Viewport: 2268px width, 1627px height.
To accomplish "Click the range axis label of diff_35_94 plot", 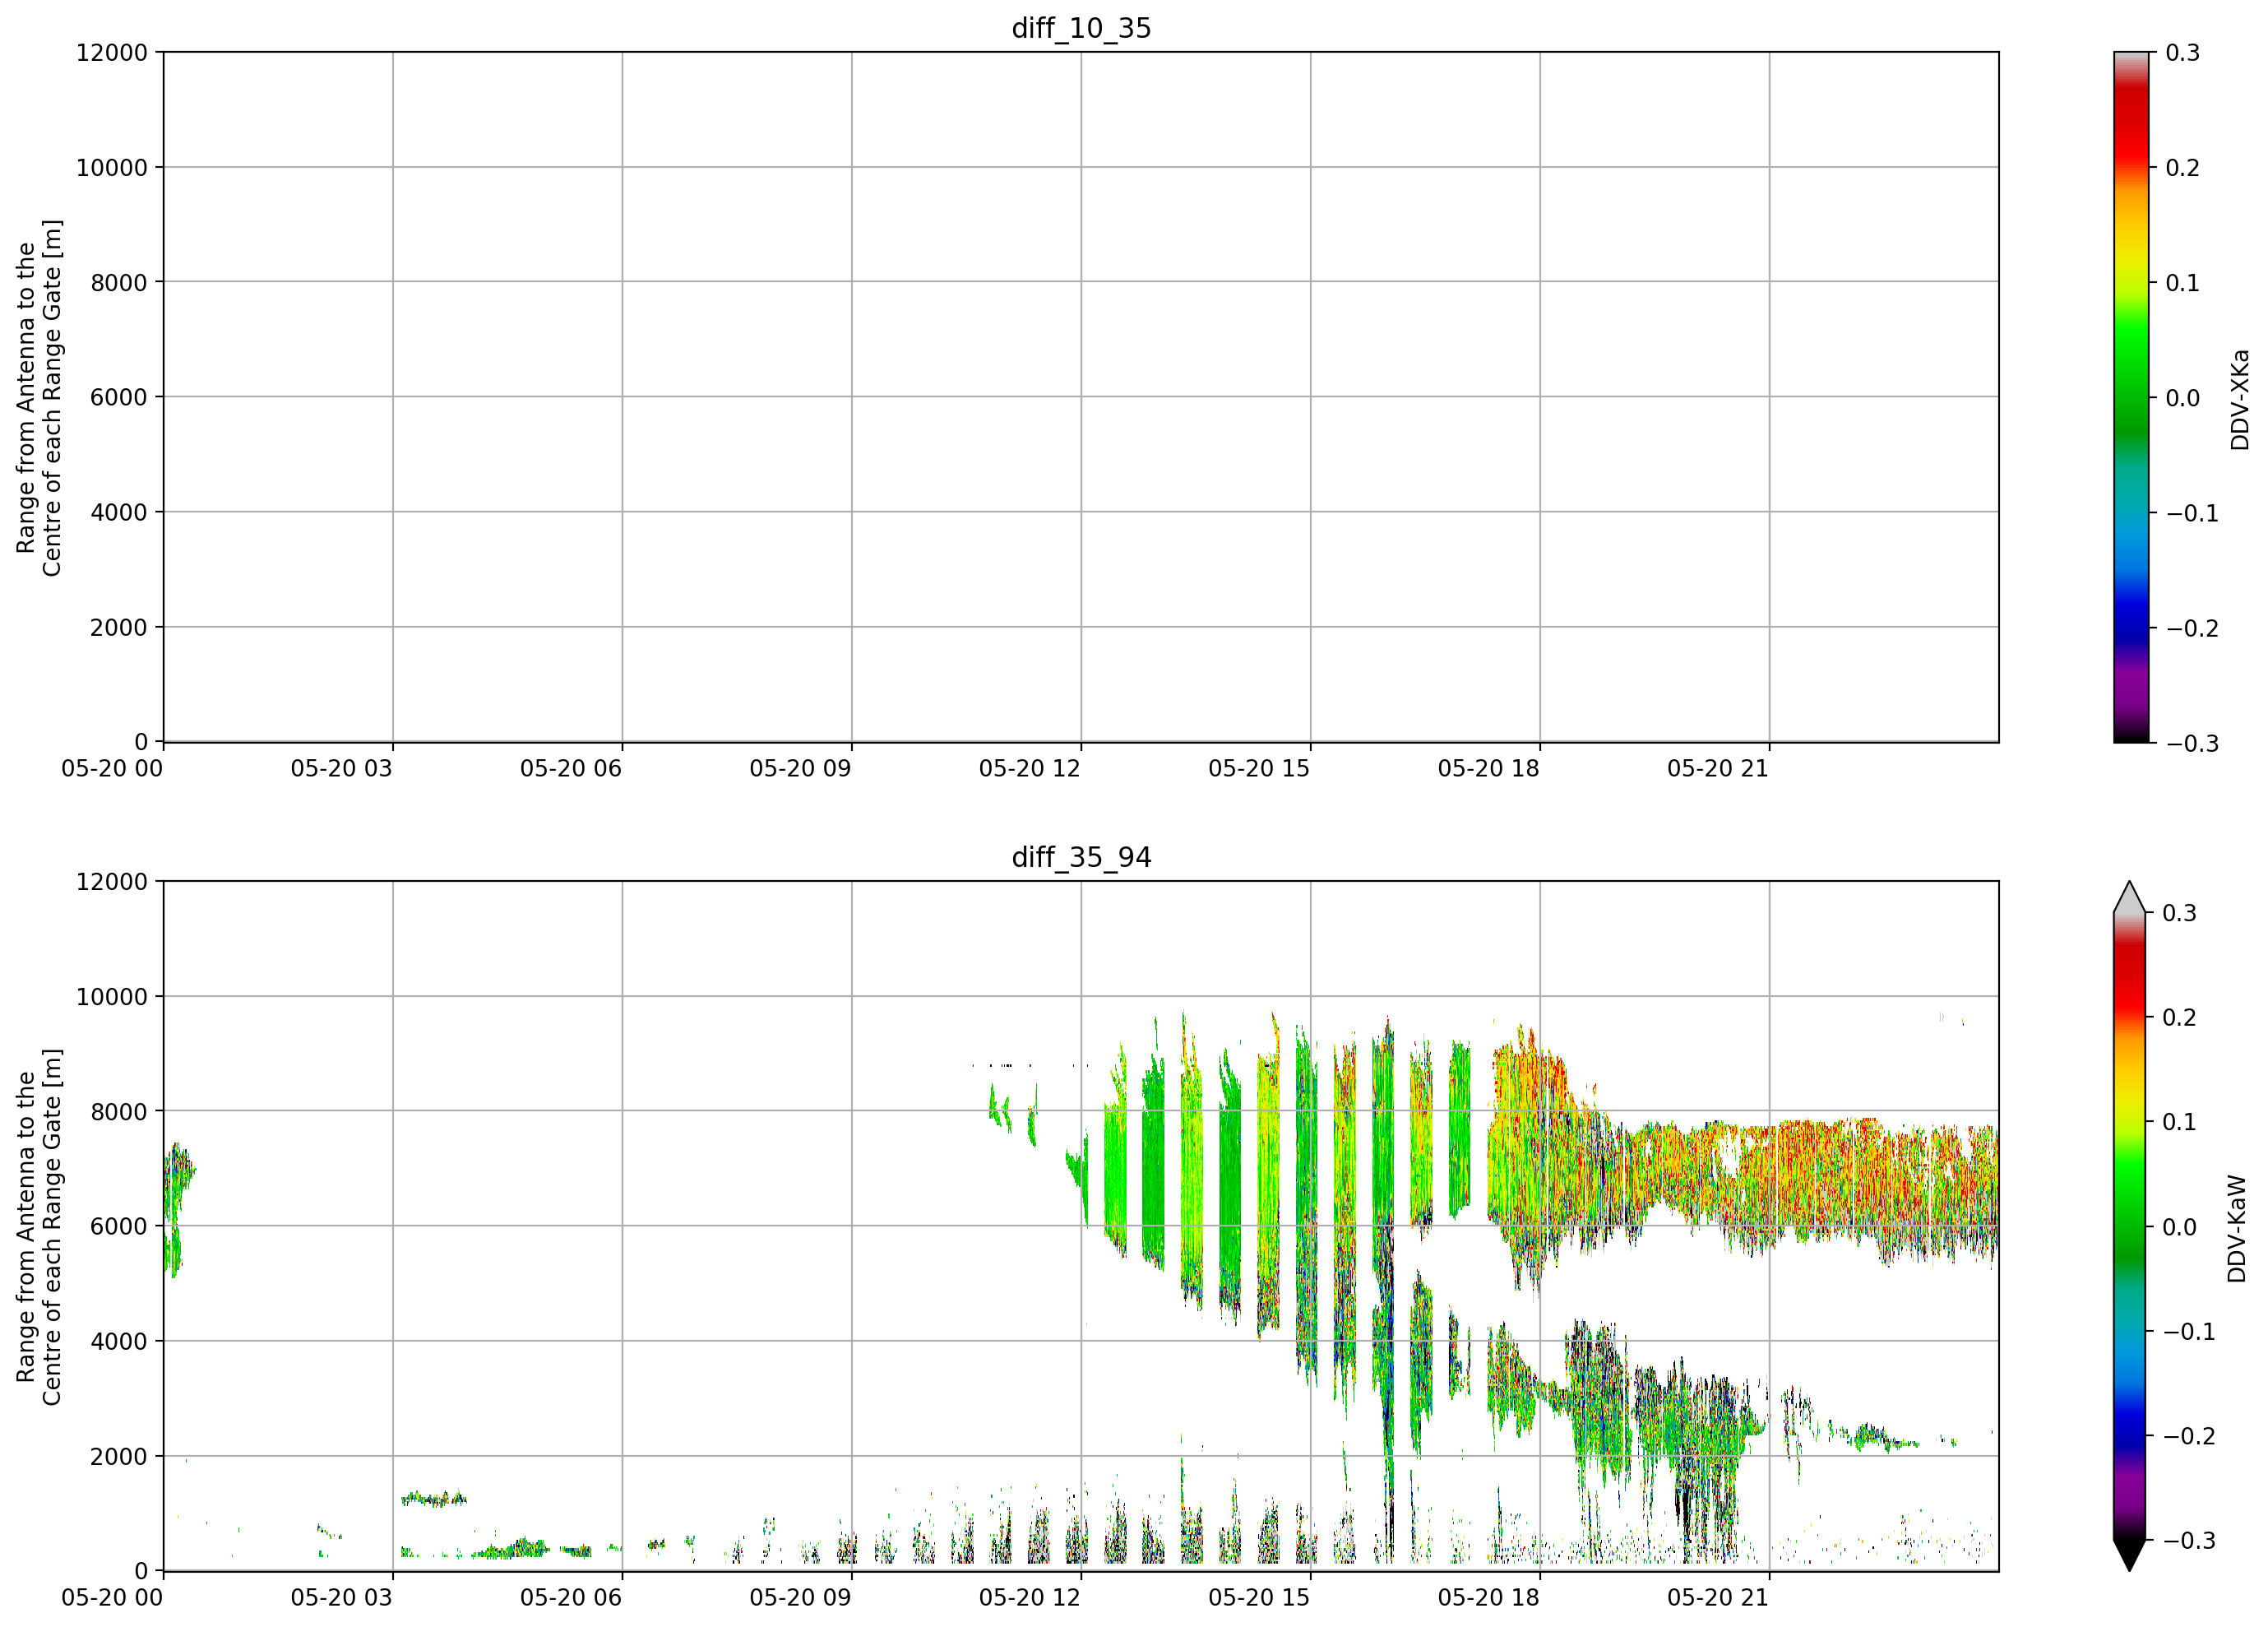I will [x=39, y=1227].
